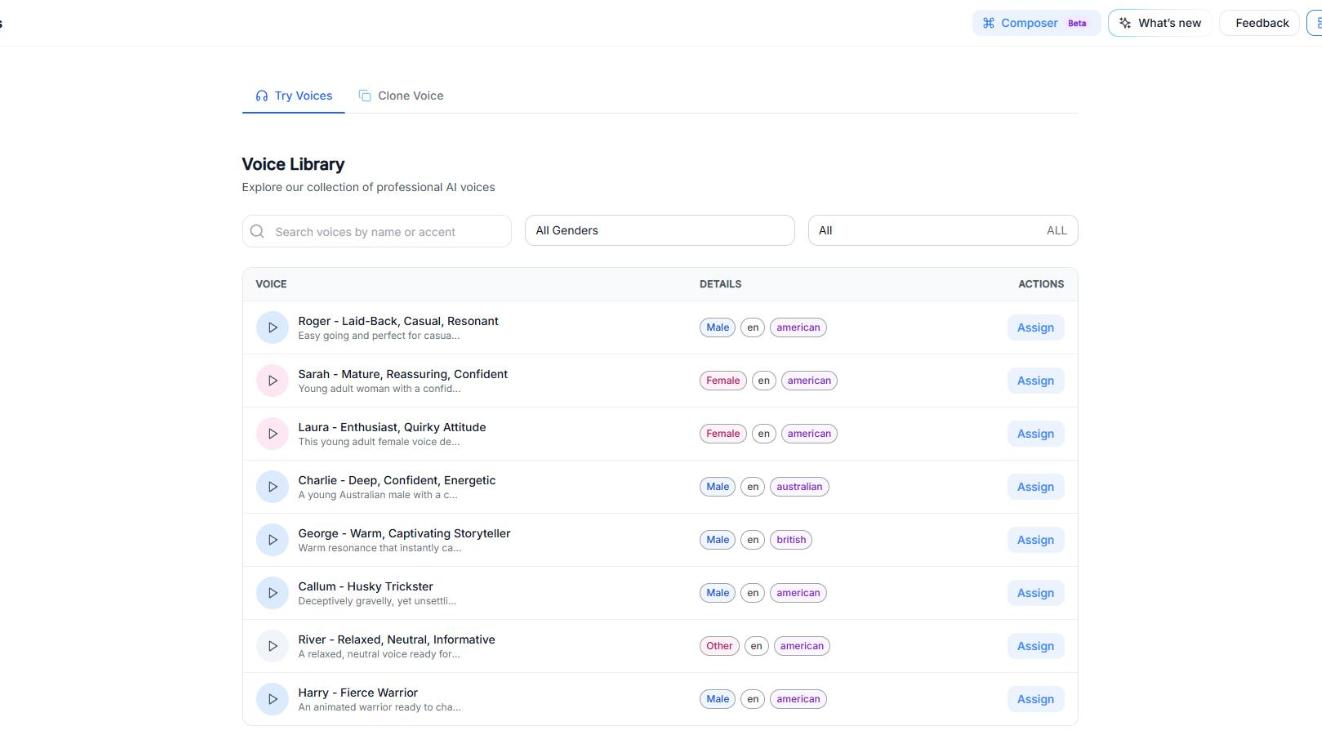Focus the search voices input field
This screenshot has width=1322, height=744.
(x=377, y=231)
